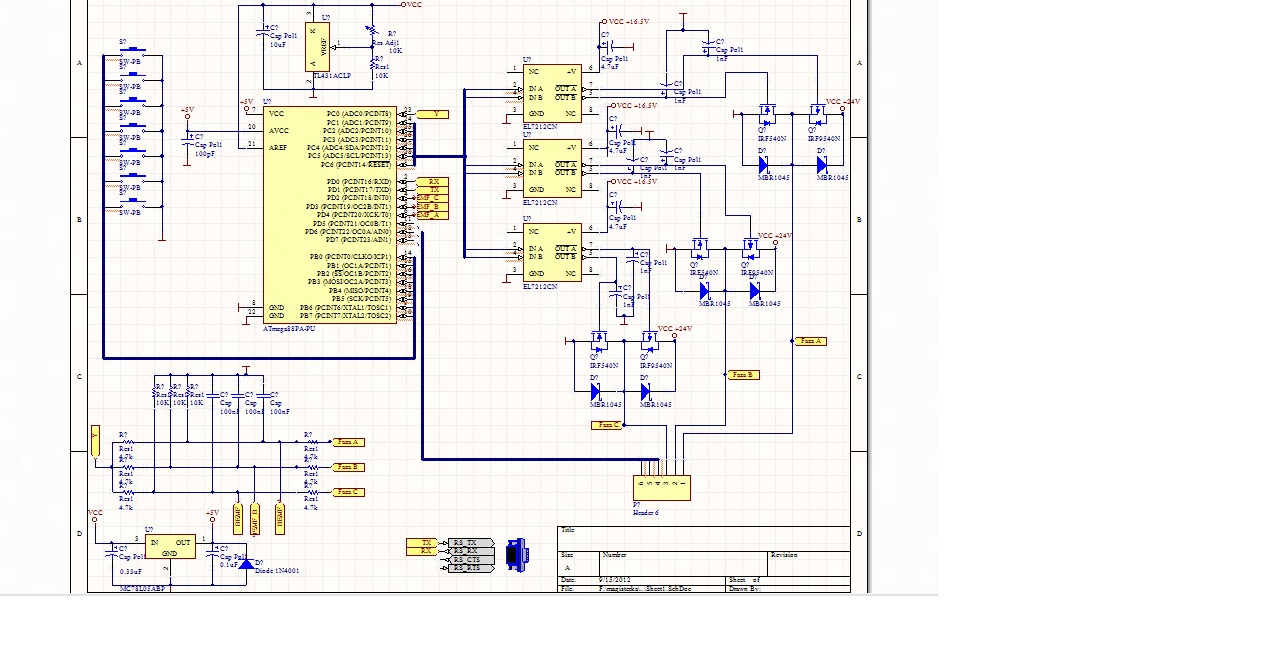The width and height of the screenshot is (1274, 655).
Task: Click the bottommost SW-PB push button
Action: click(x=132, y=203)
